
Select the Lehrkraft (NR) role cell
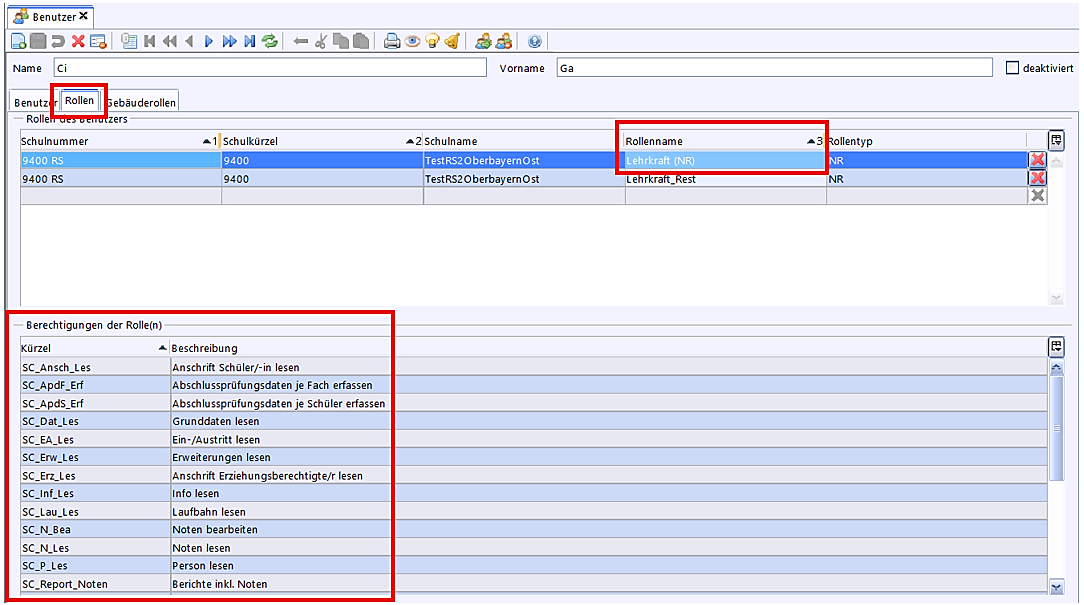[725, 160]
